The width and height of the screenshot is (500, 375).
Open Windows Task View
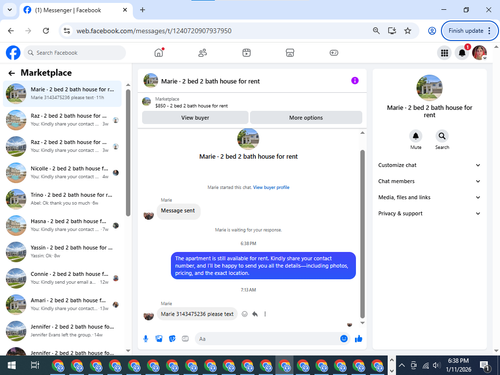35,365
